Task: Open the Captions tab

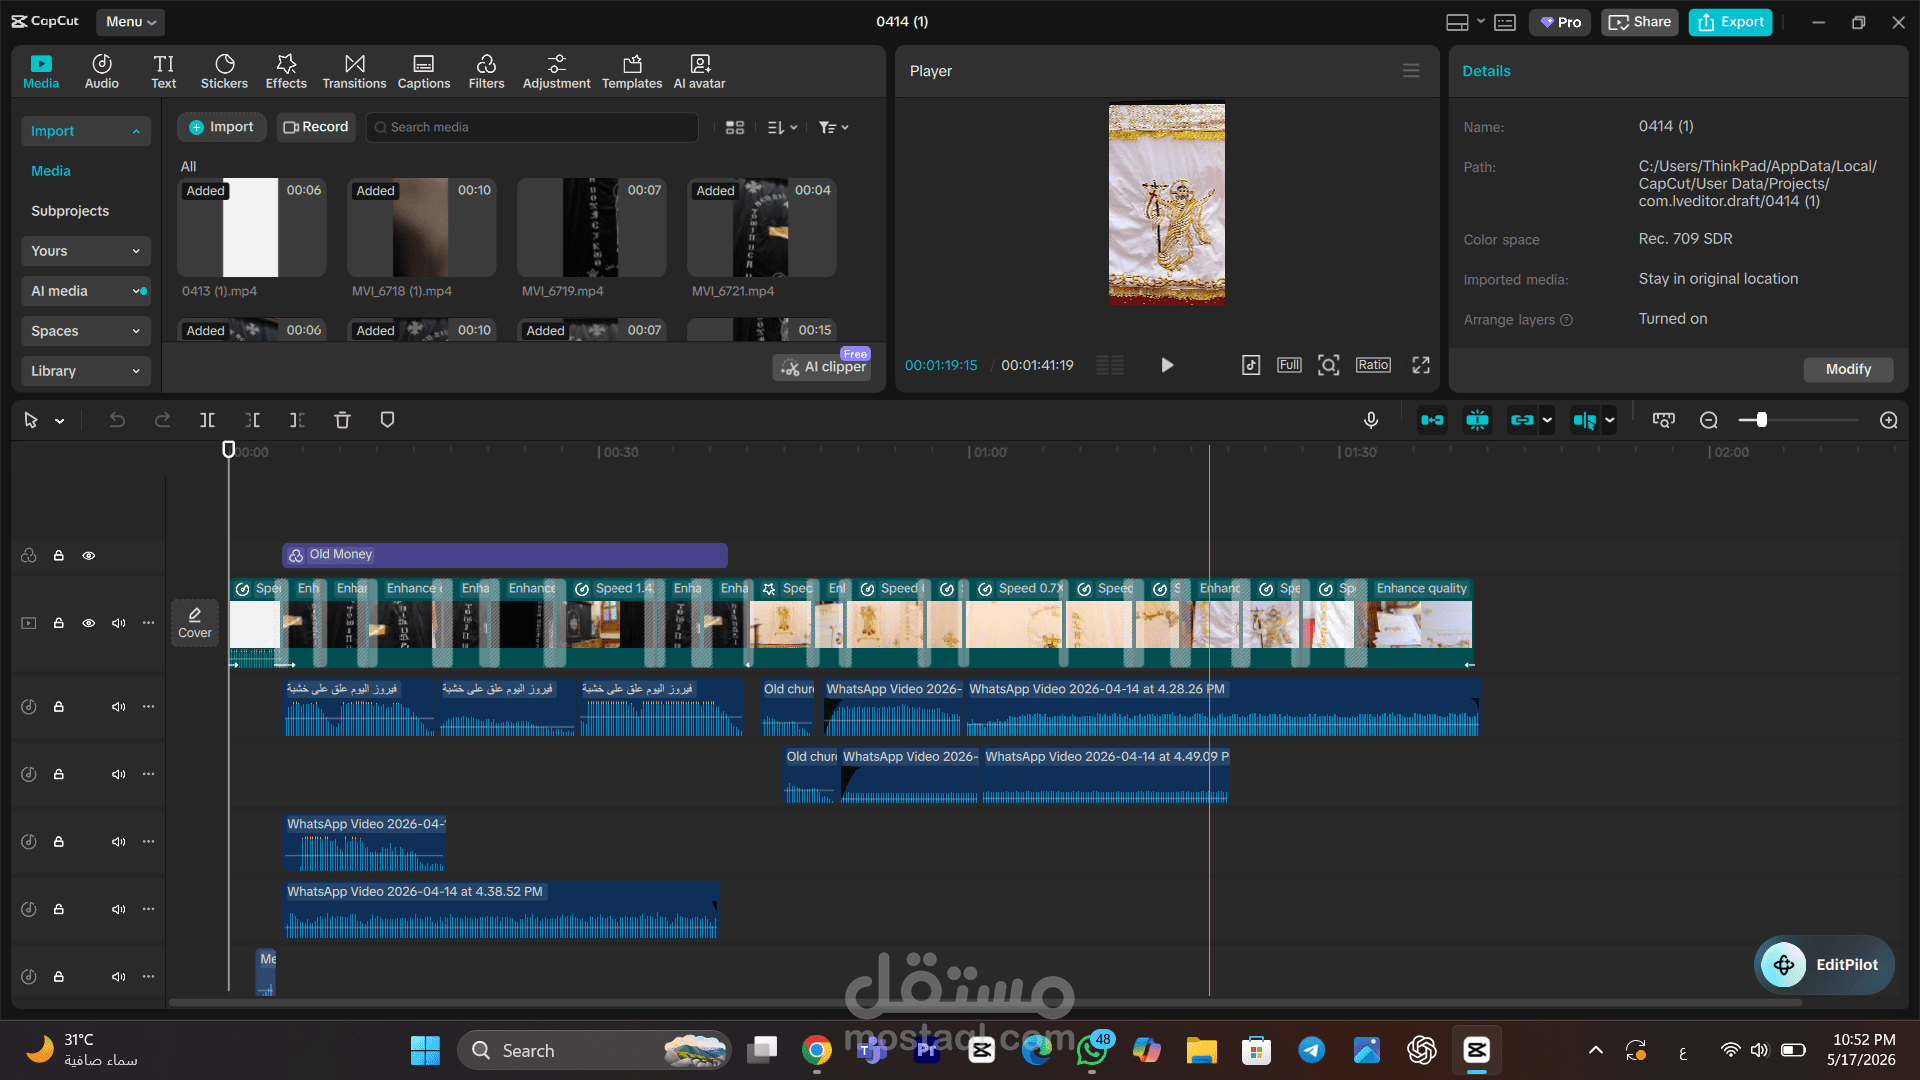Action: tap(424, 71)
